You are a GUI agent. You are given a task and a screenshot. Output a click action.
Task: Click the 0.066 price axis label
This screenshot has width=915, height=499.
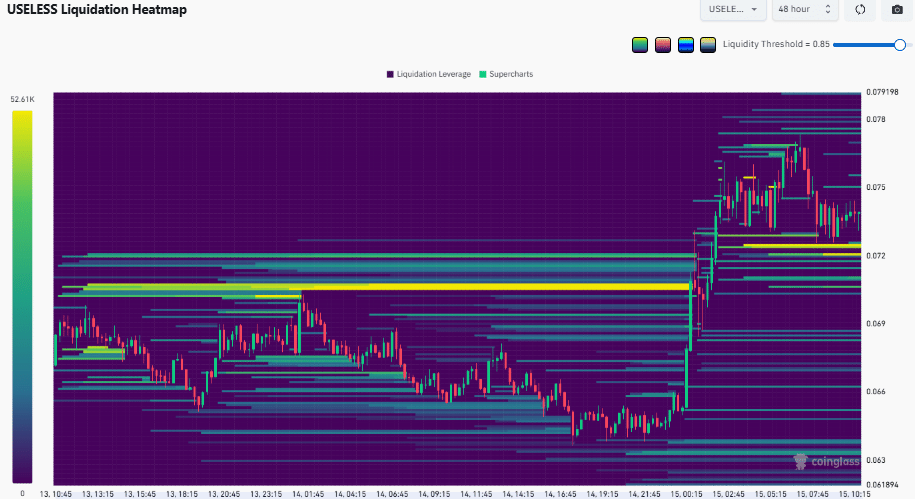876,392
